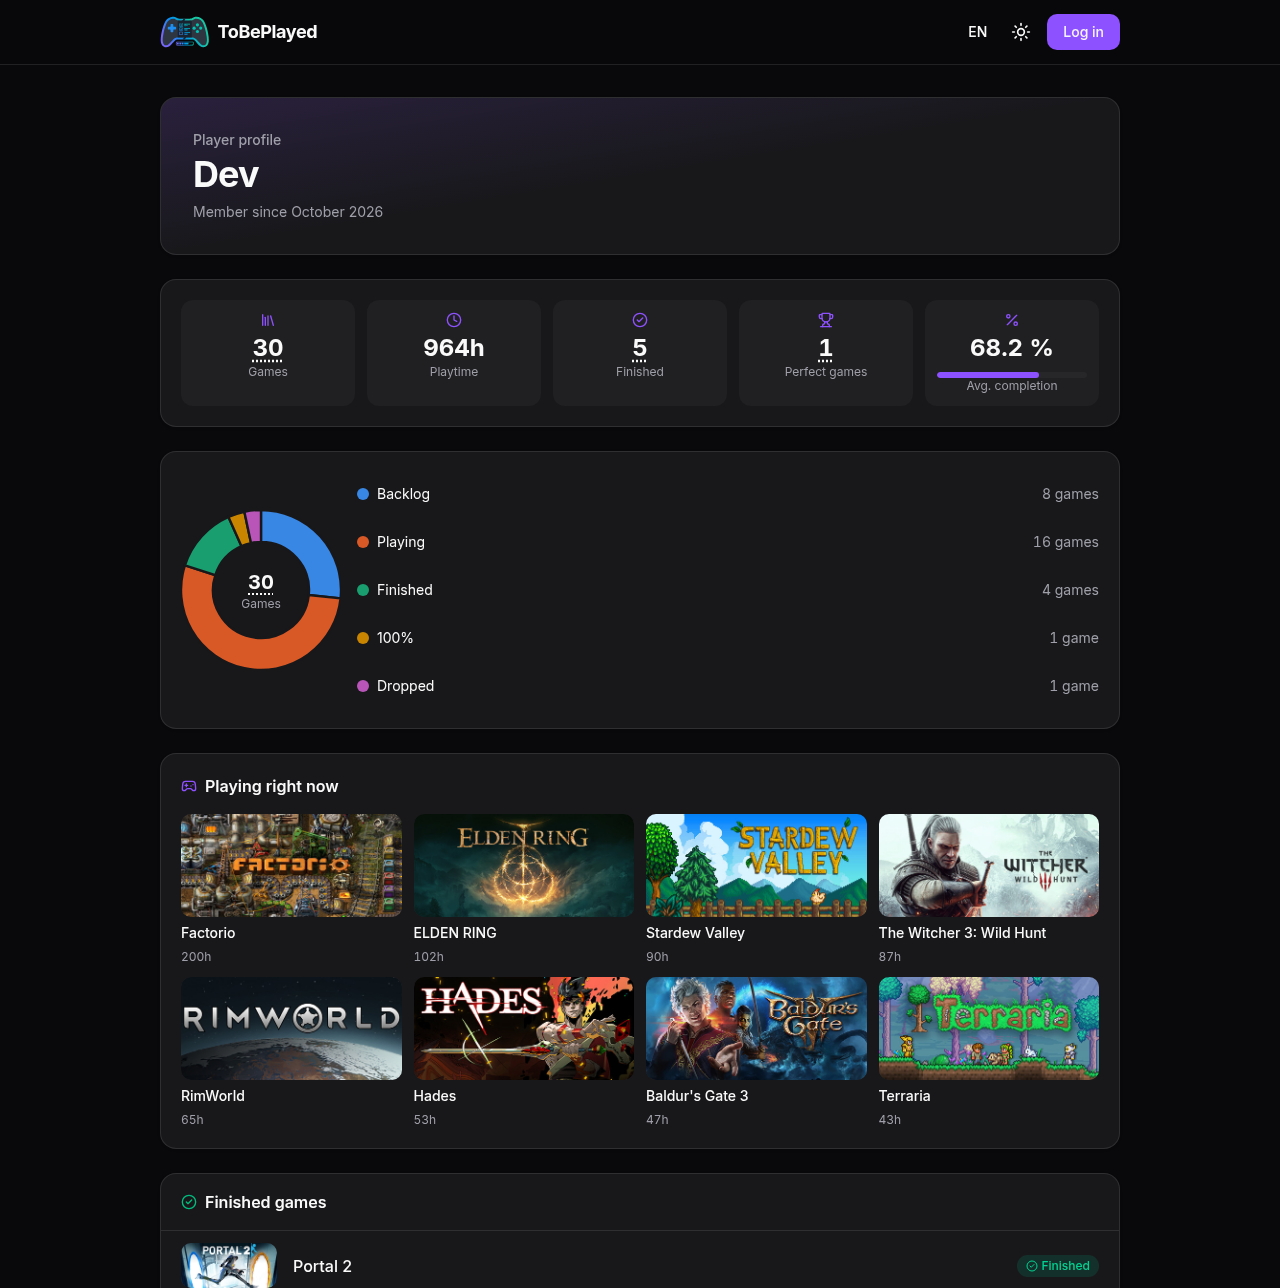Open the EN language selector
This screenshot has width=1280, height=1288.
(x=978, y=32)
